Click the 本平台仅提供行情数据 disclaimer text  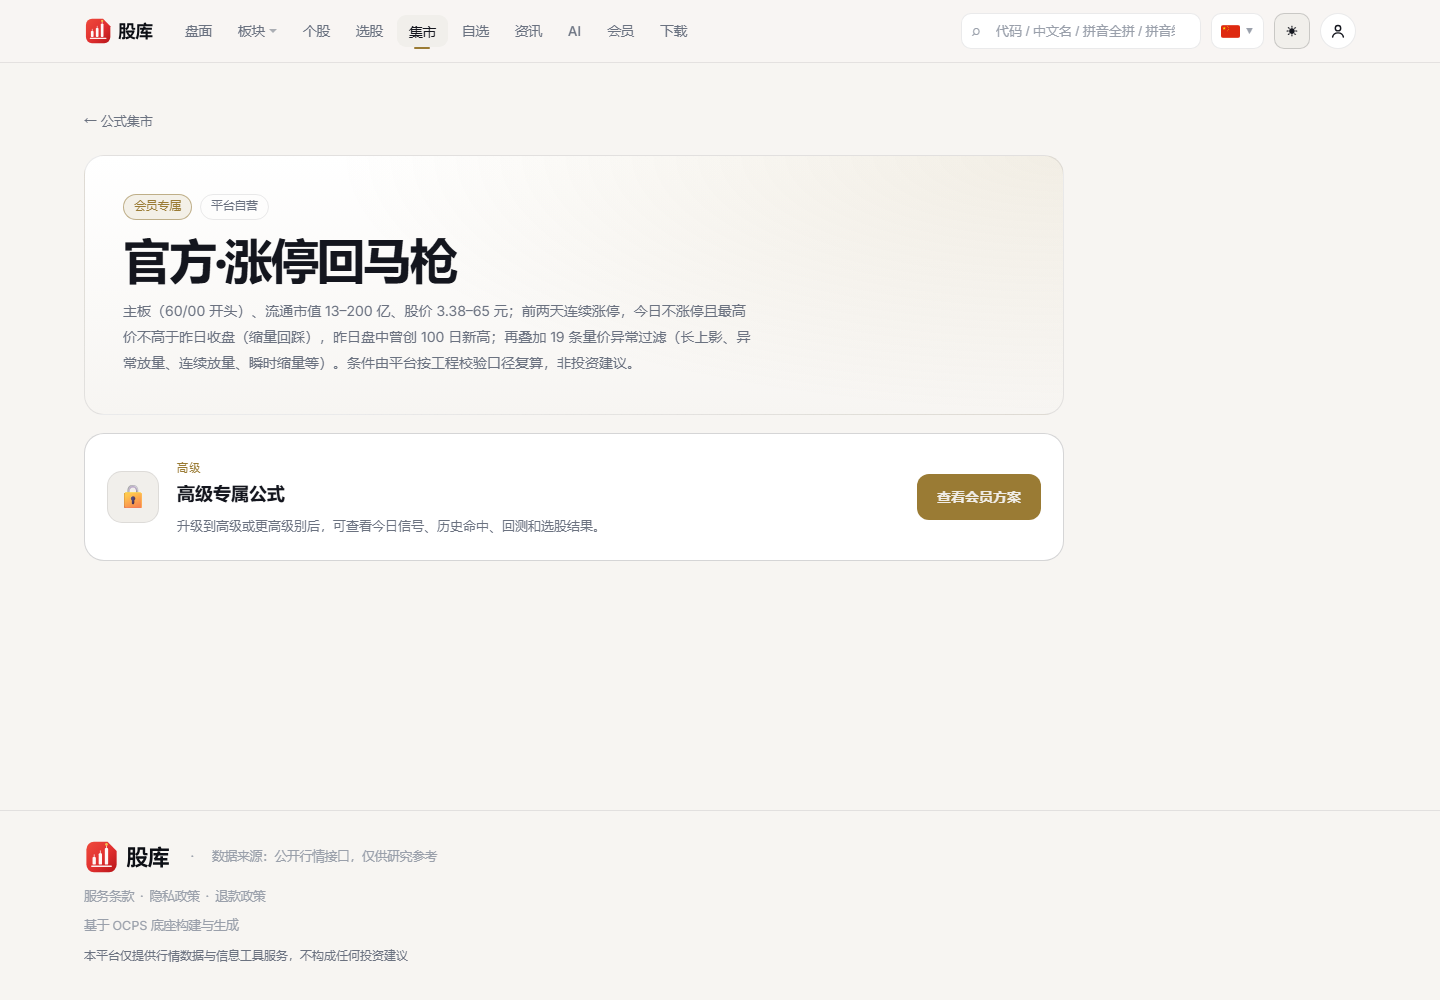246,956
